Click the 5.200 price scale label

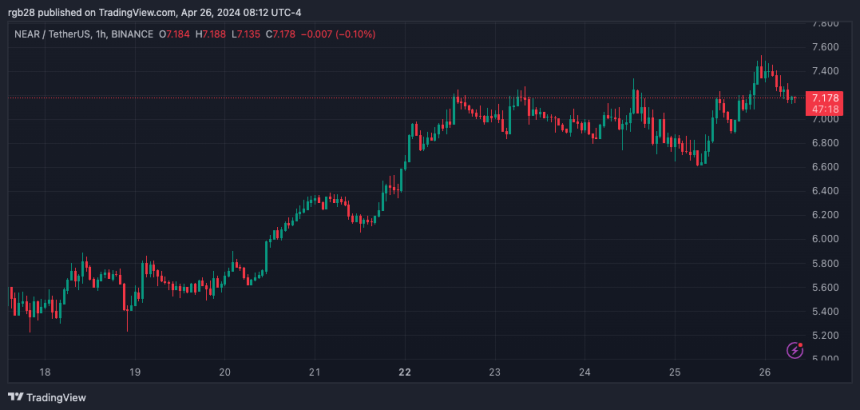824,335
